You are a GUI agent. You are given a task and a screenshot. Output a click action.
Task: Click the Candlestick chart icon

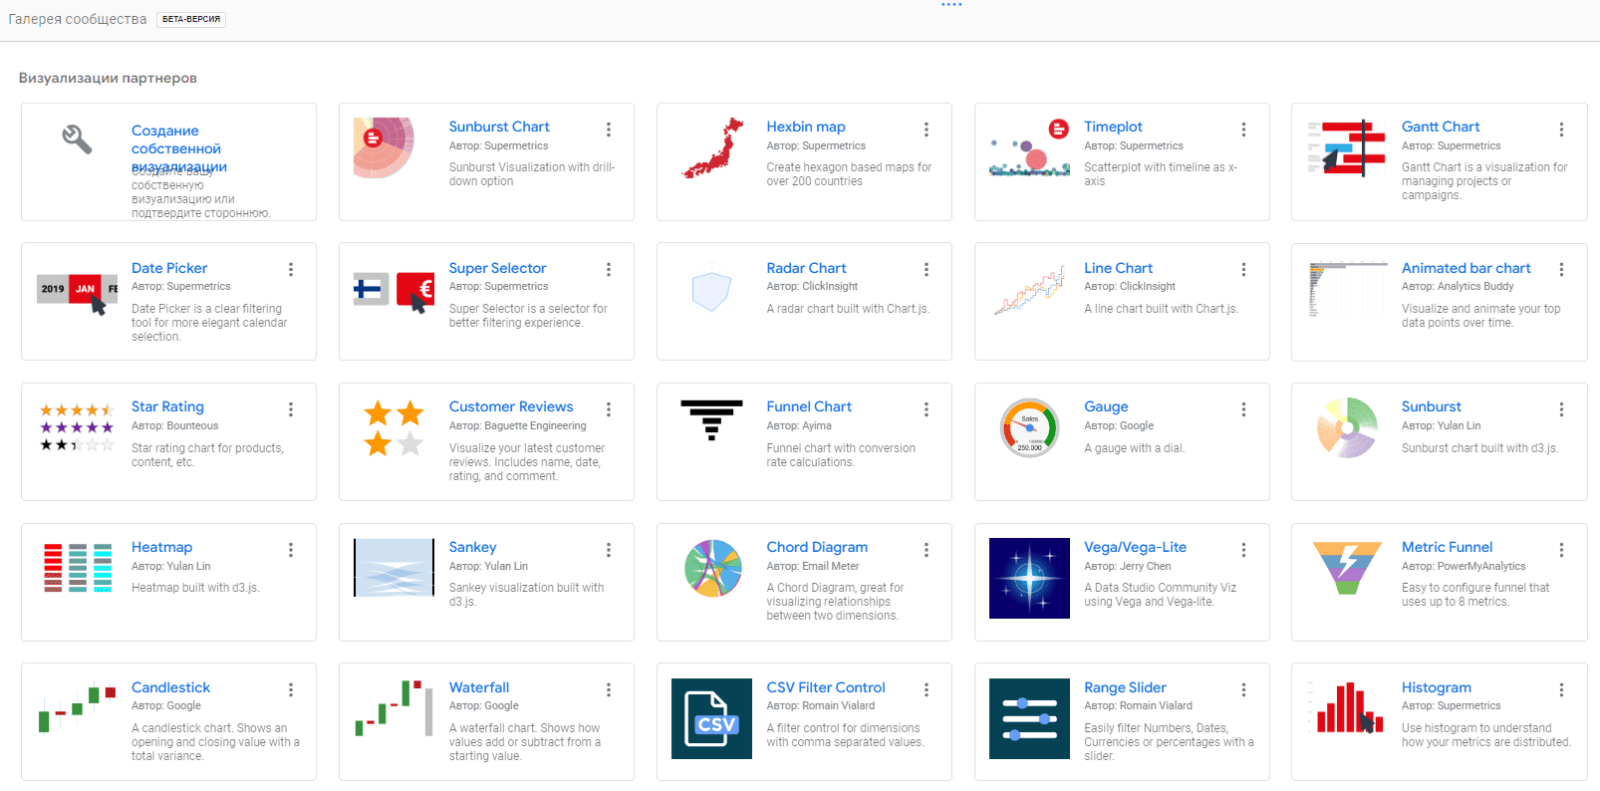pos(77,708)
